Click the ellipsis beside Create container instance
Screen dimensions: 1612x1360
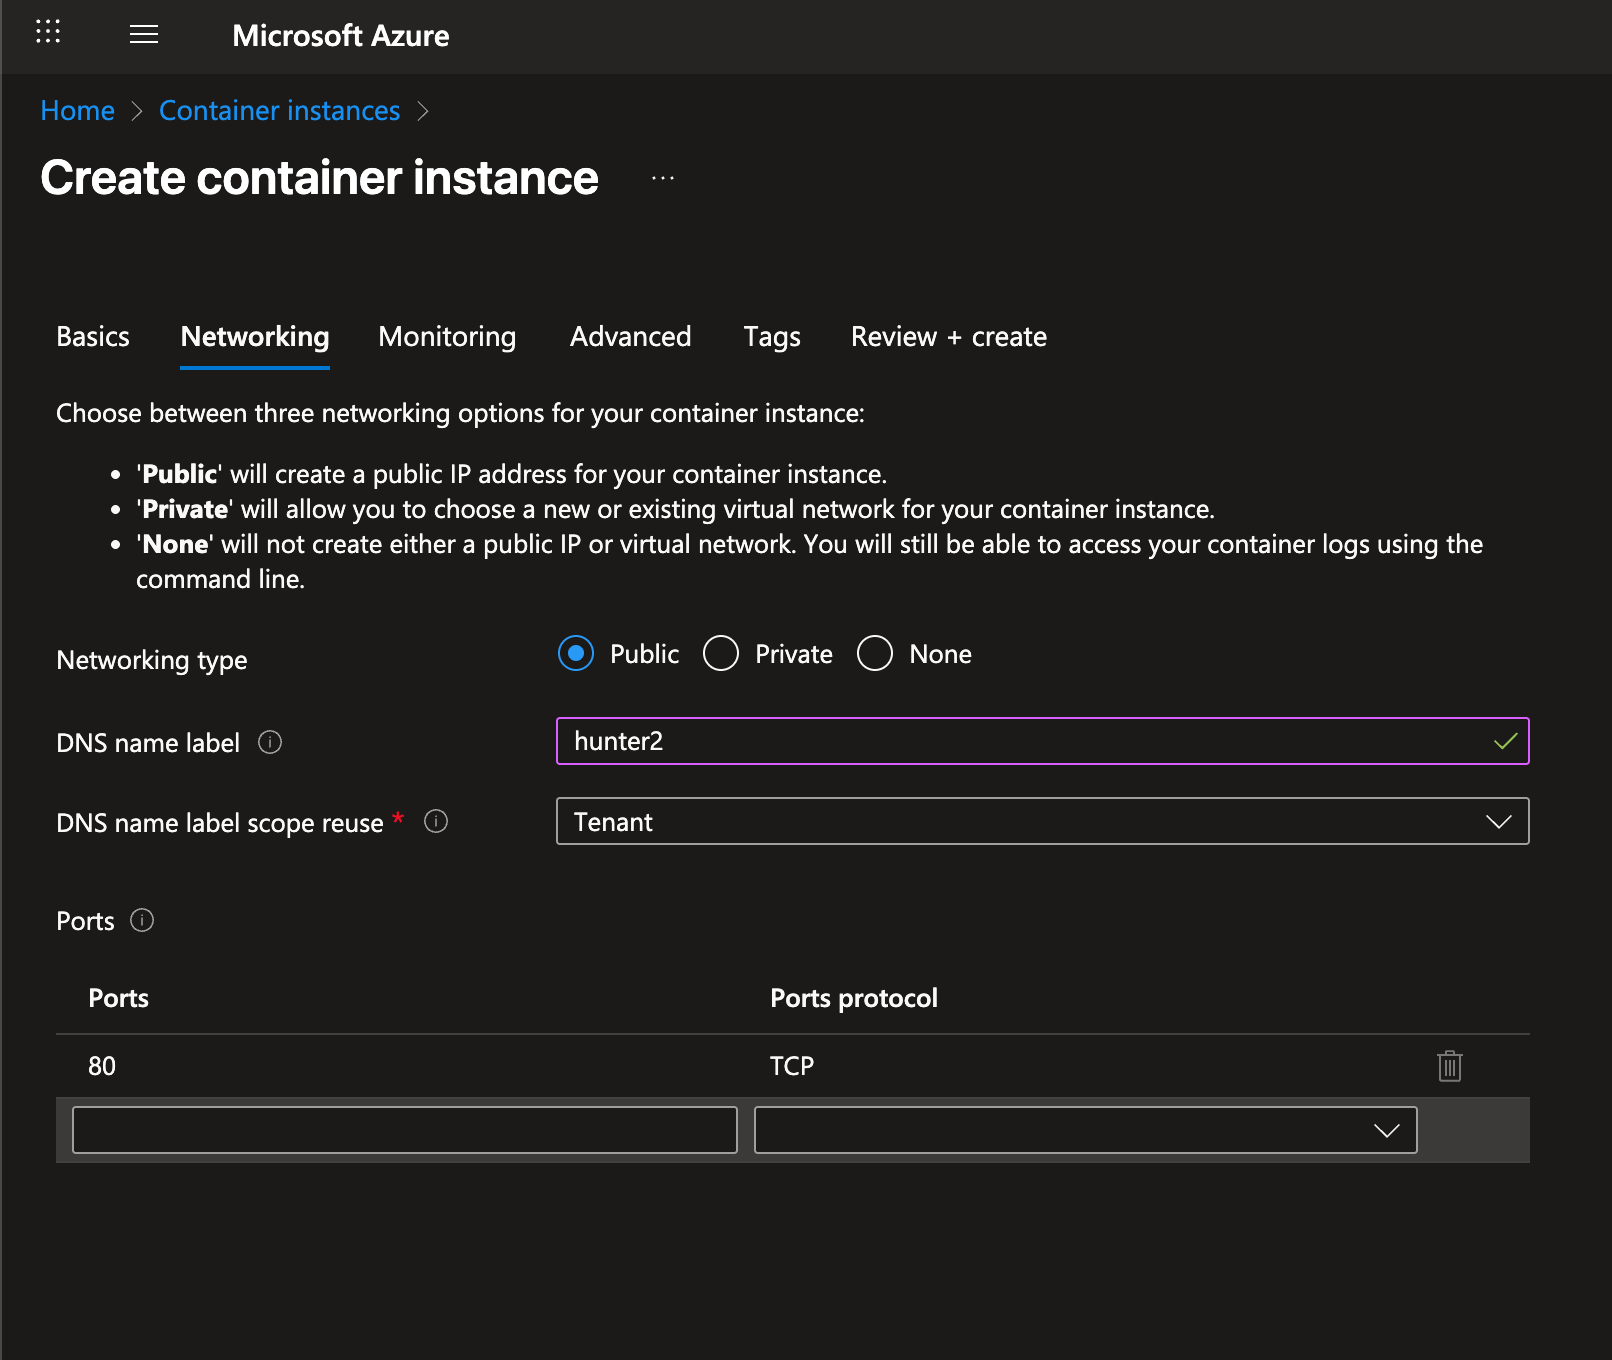[662, 179]
